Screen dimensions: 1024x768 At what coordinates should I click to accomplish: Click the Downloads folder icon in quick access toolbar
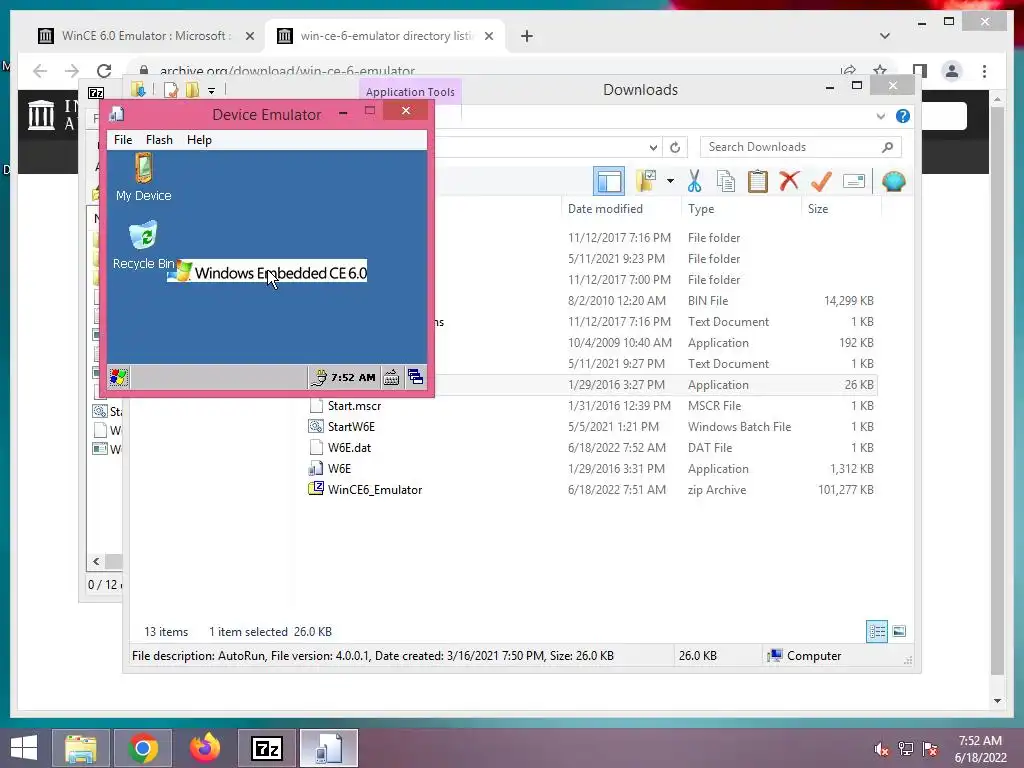coord(138,89)
